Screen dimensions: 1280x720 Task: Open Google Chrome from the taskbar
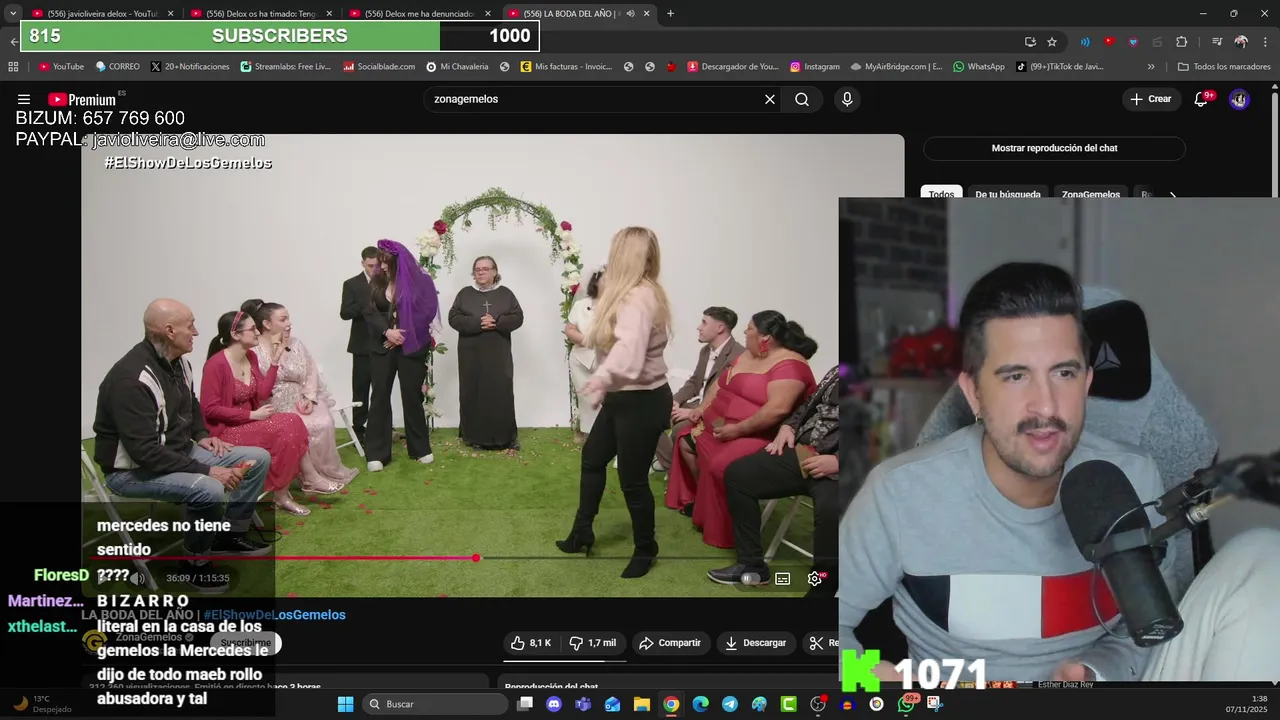point(671,704)
